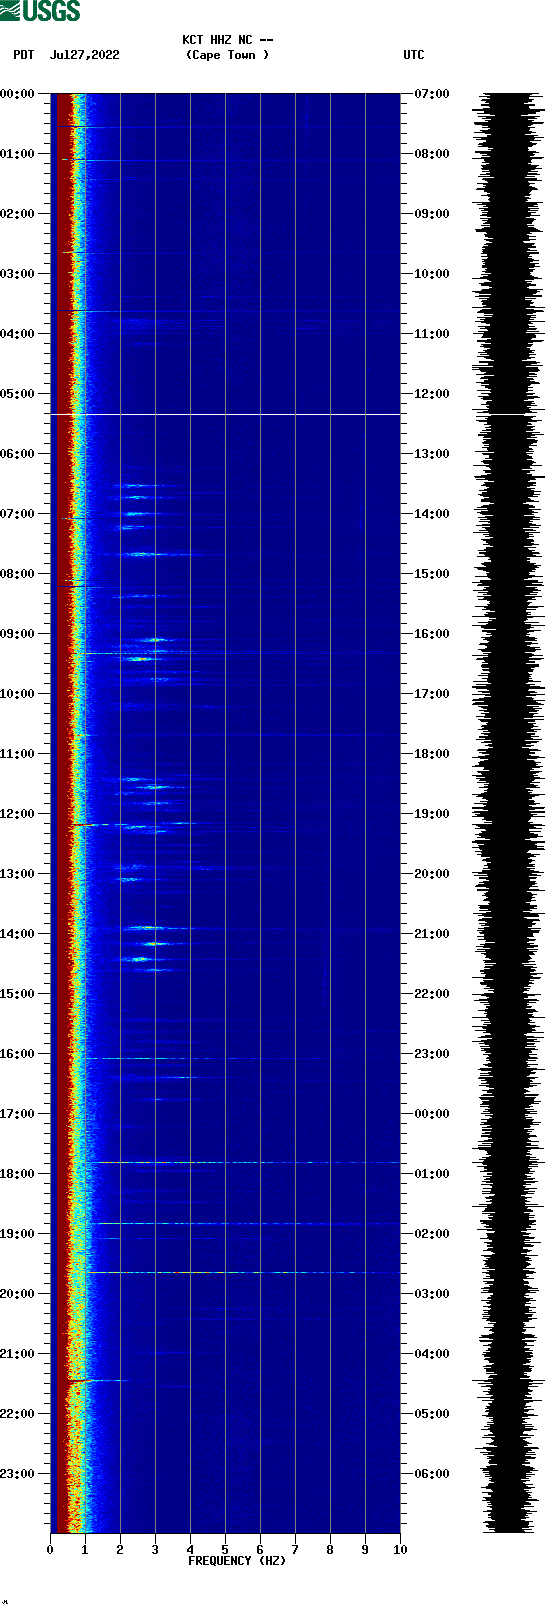The height and width of the screenshot is (1613, 552).
Task: Click the 3 Hz frequency tick label
Action: (x=155, y=1550)
